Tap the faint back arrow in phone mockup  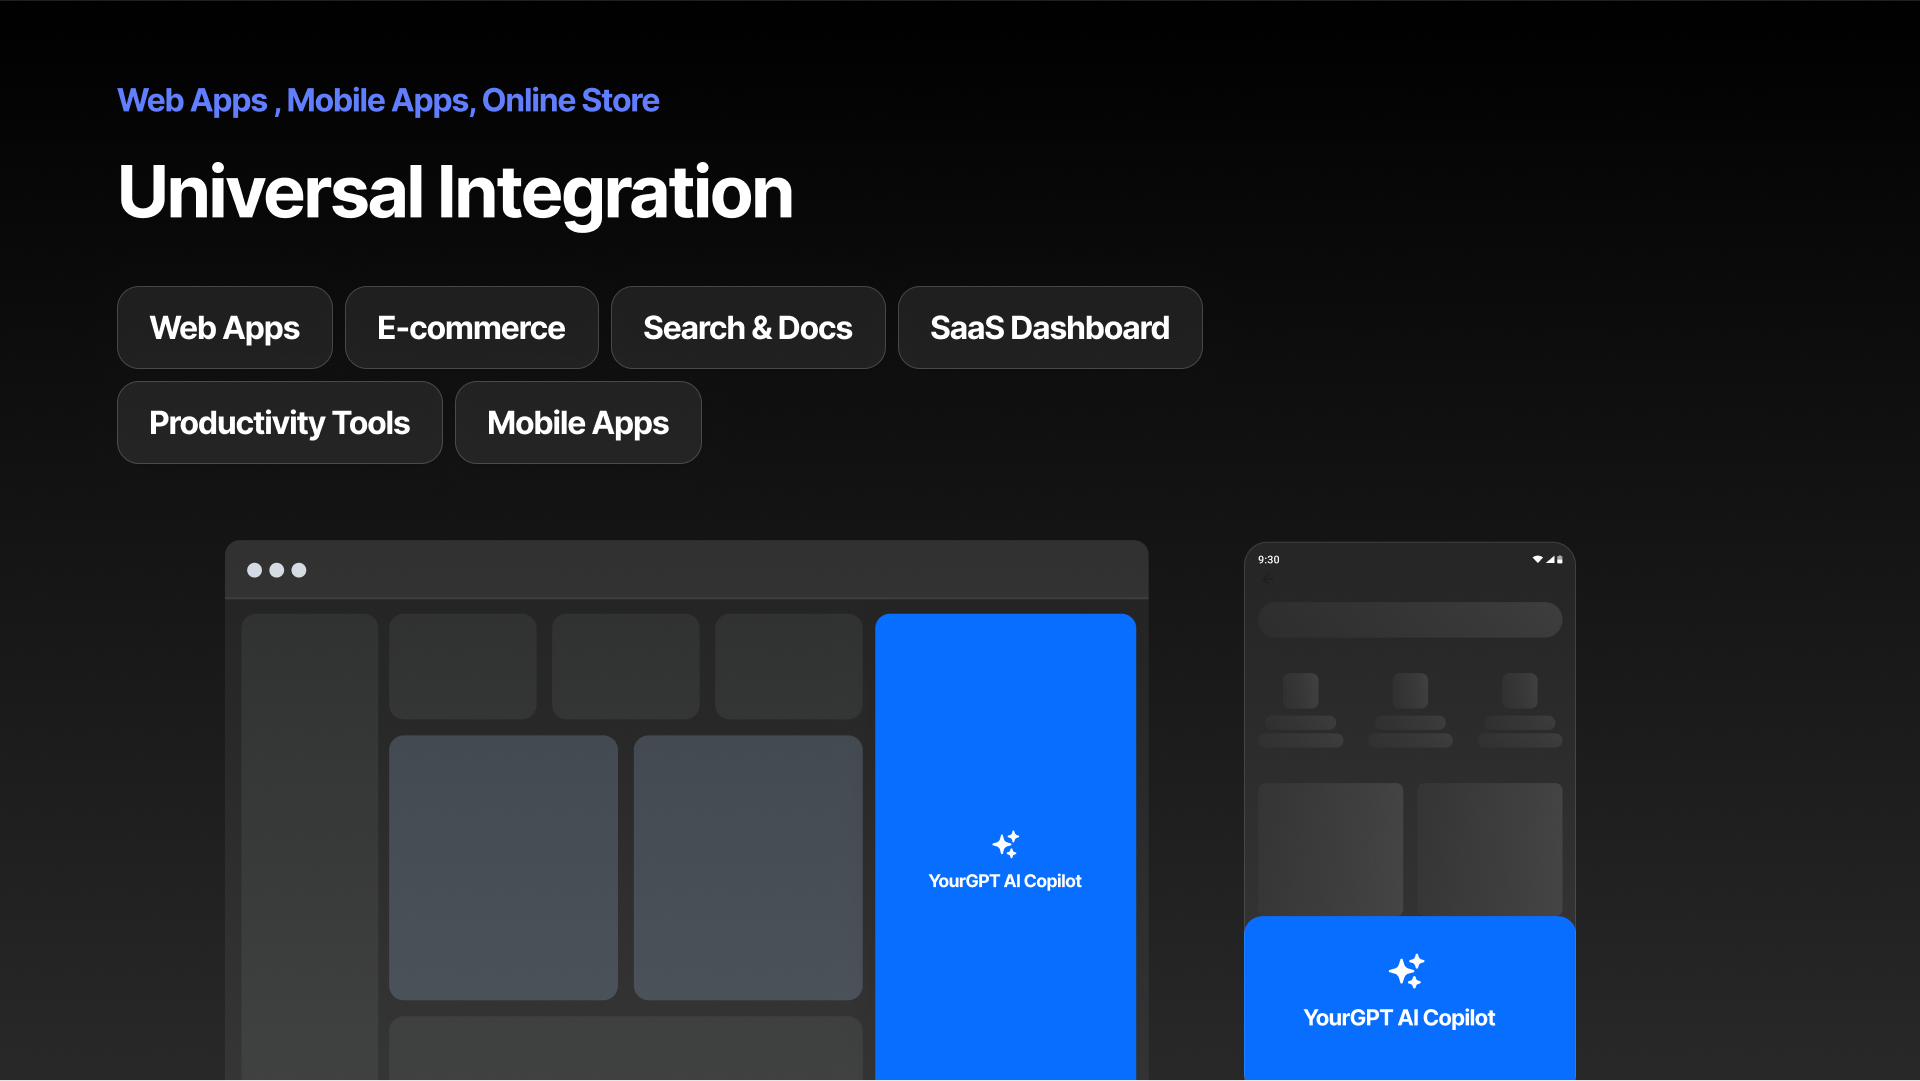[1267, 579]
